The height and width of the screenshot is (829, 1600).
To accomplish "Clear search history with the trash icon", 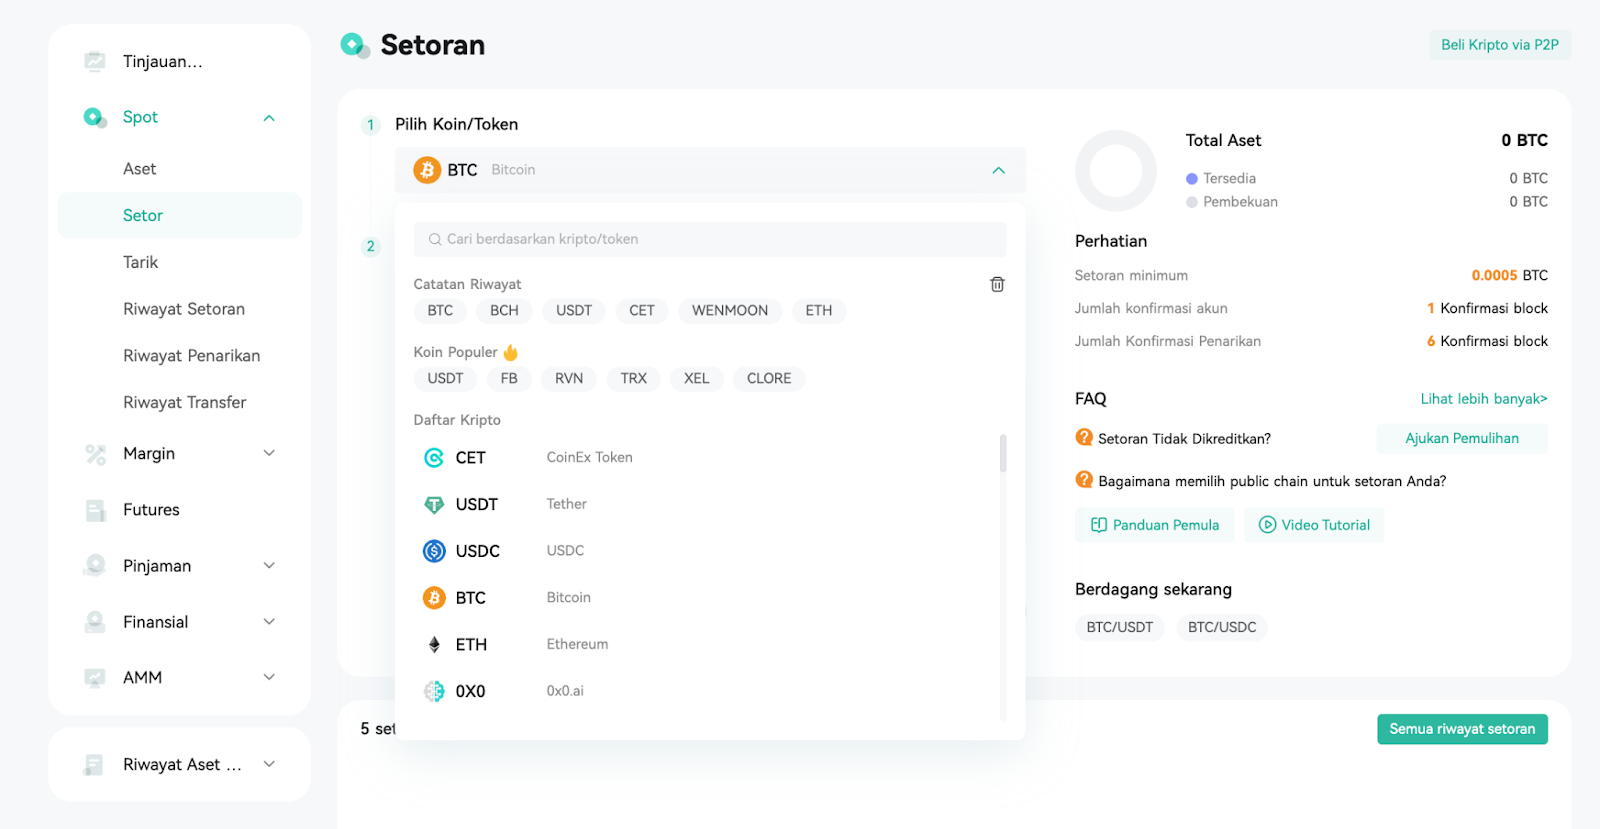I will point(997,284).
